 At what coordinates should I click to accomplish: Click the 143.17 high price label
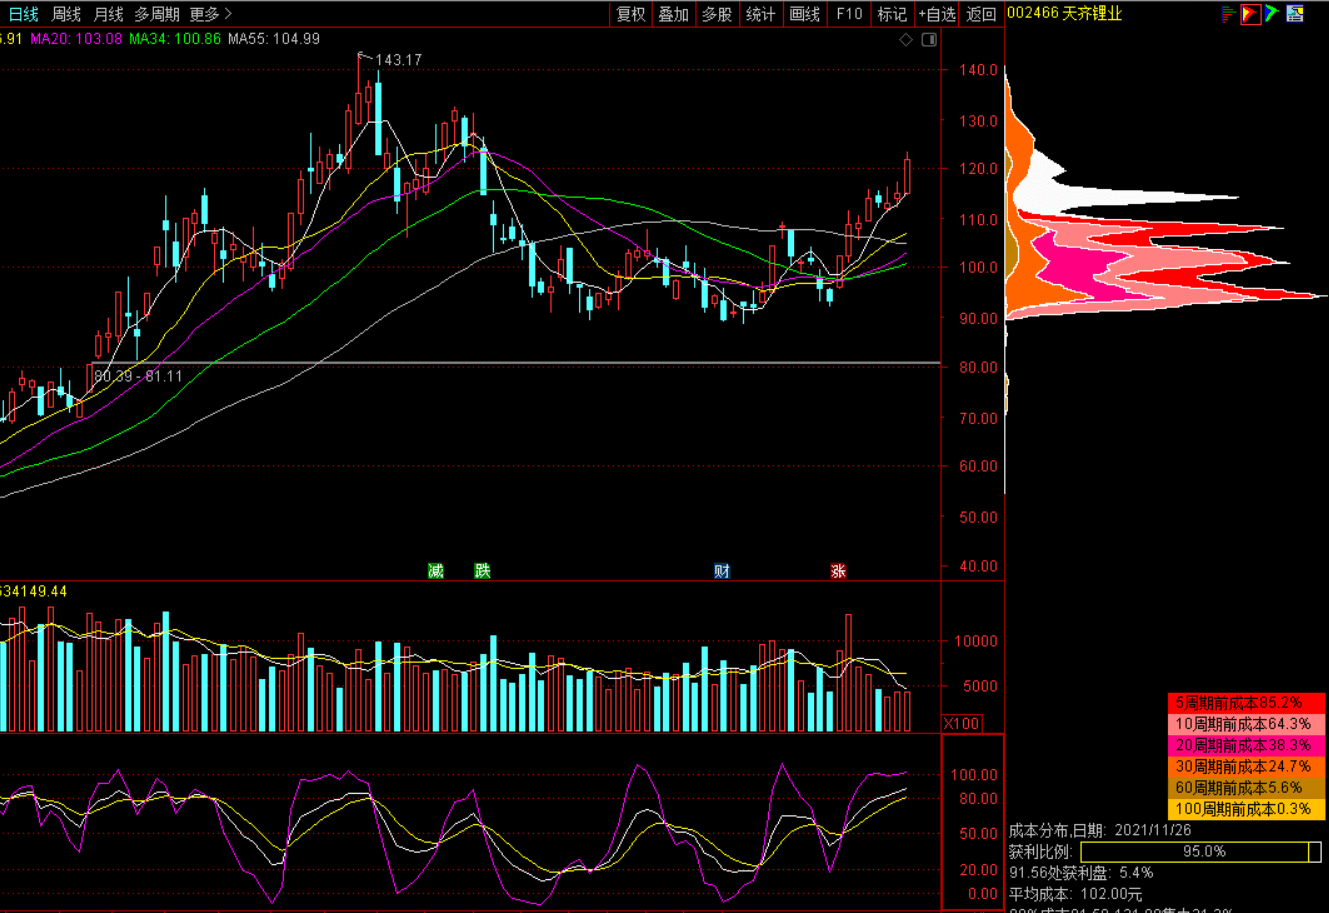[x=399, y=60]
